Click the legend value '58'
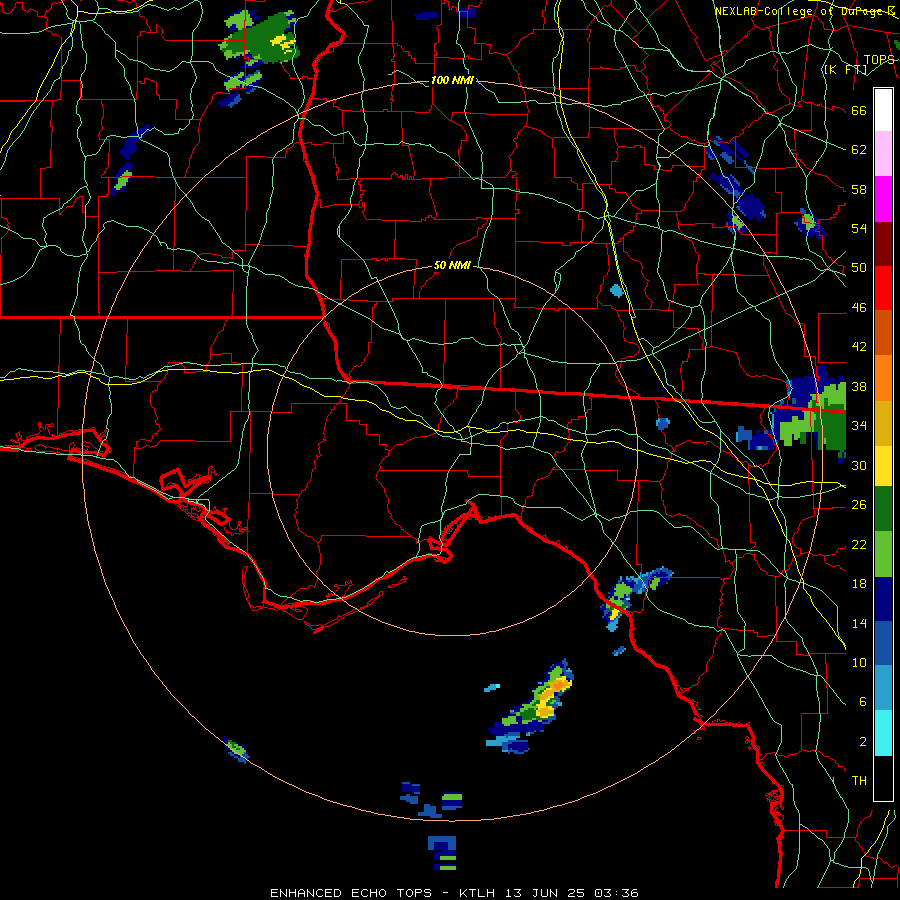The height and width of the screenshot is (900, 900). point(859,189)
